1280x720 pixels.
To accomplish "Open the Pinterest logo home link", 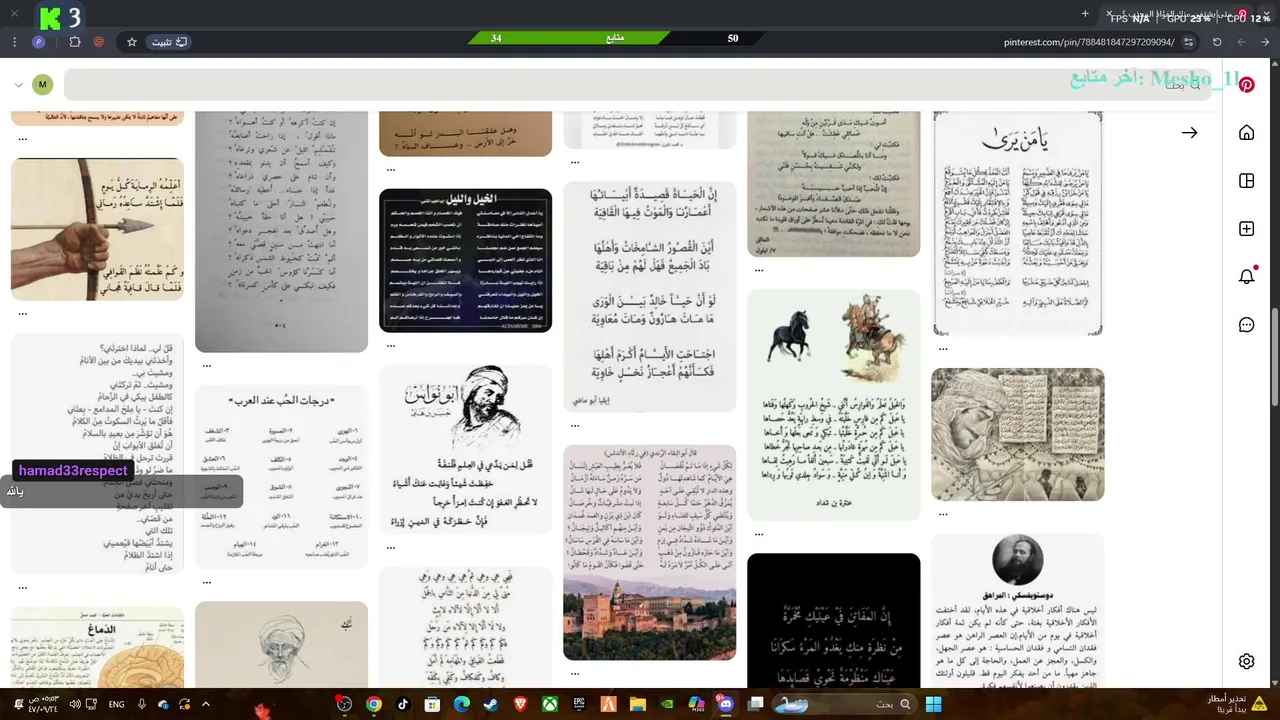I will (1246, 85).
